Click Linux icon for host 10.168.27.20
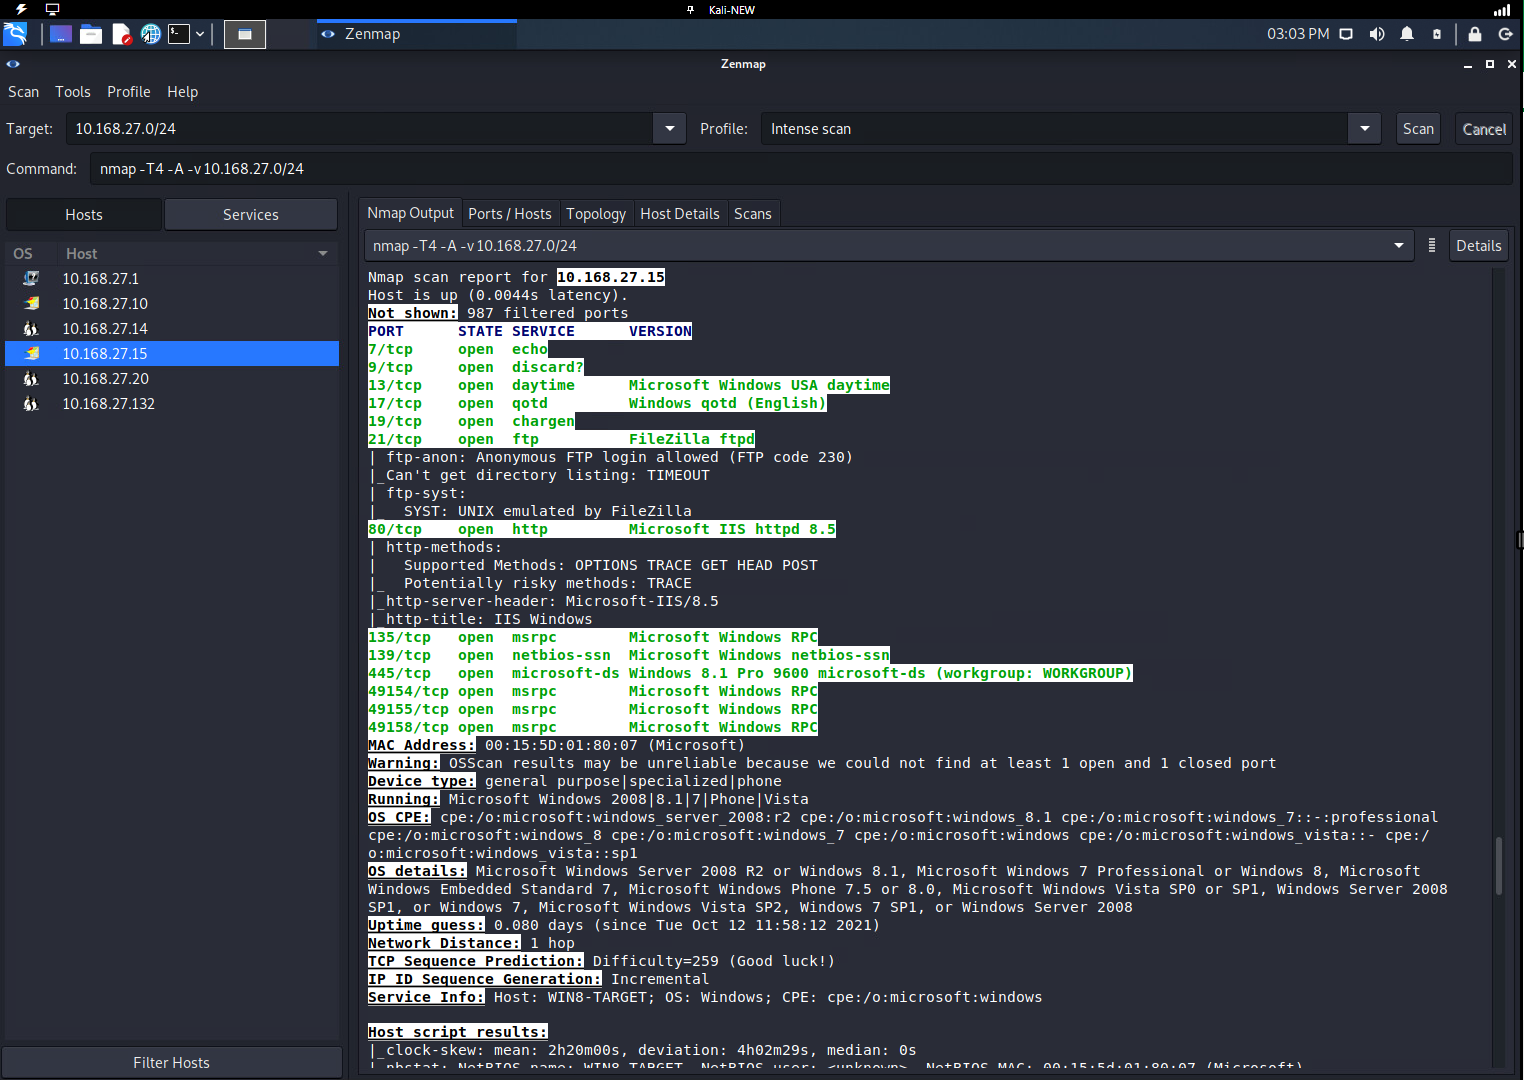Image resolution: width=1524 pixels, height=1080 pixels. pyautogui.click(x=31, y=379)
